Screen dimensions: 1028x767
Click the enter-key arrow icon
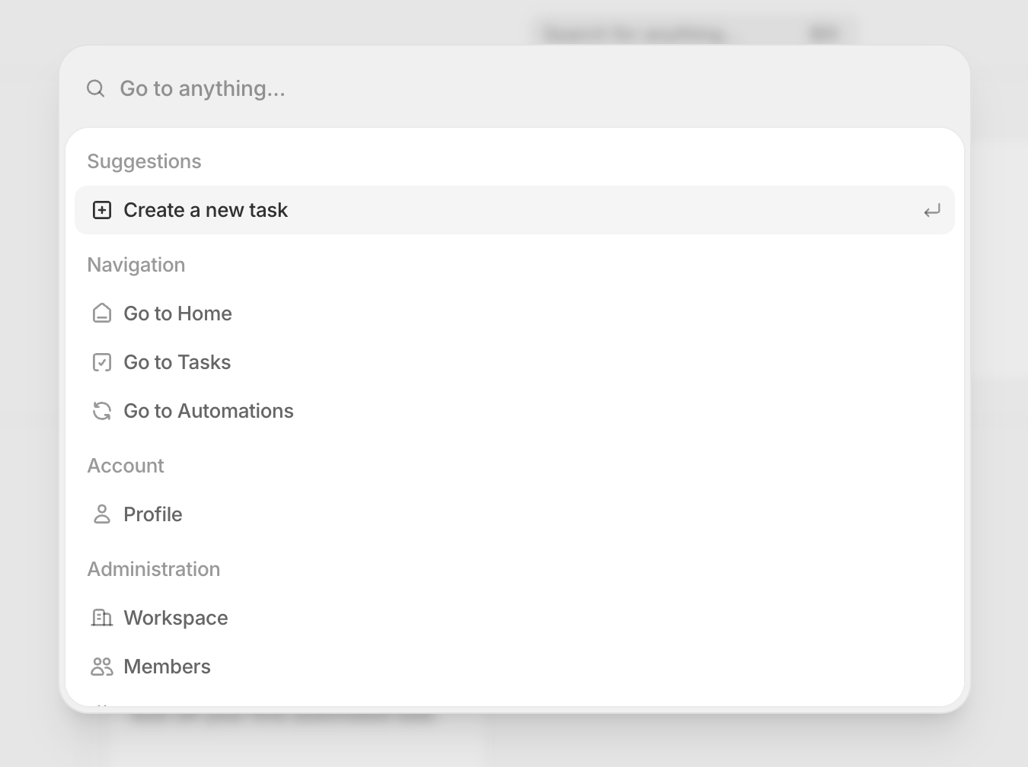click(932, 210)
